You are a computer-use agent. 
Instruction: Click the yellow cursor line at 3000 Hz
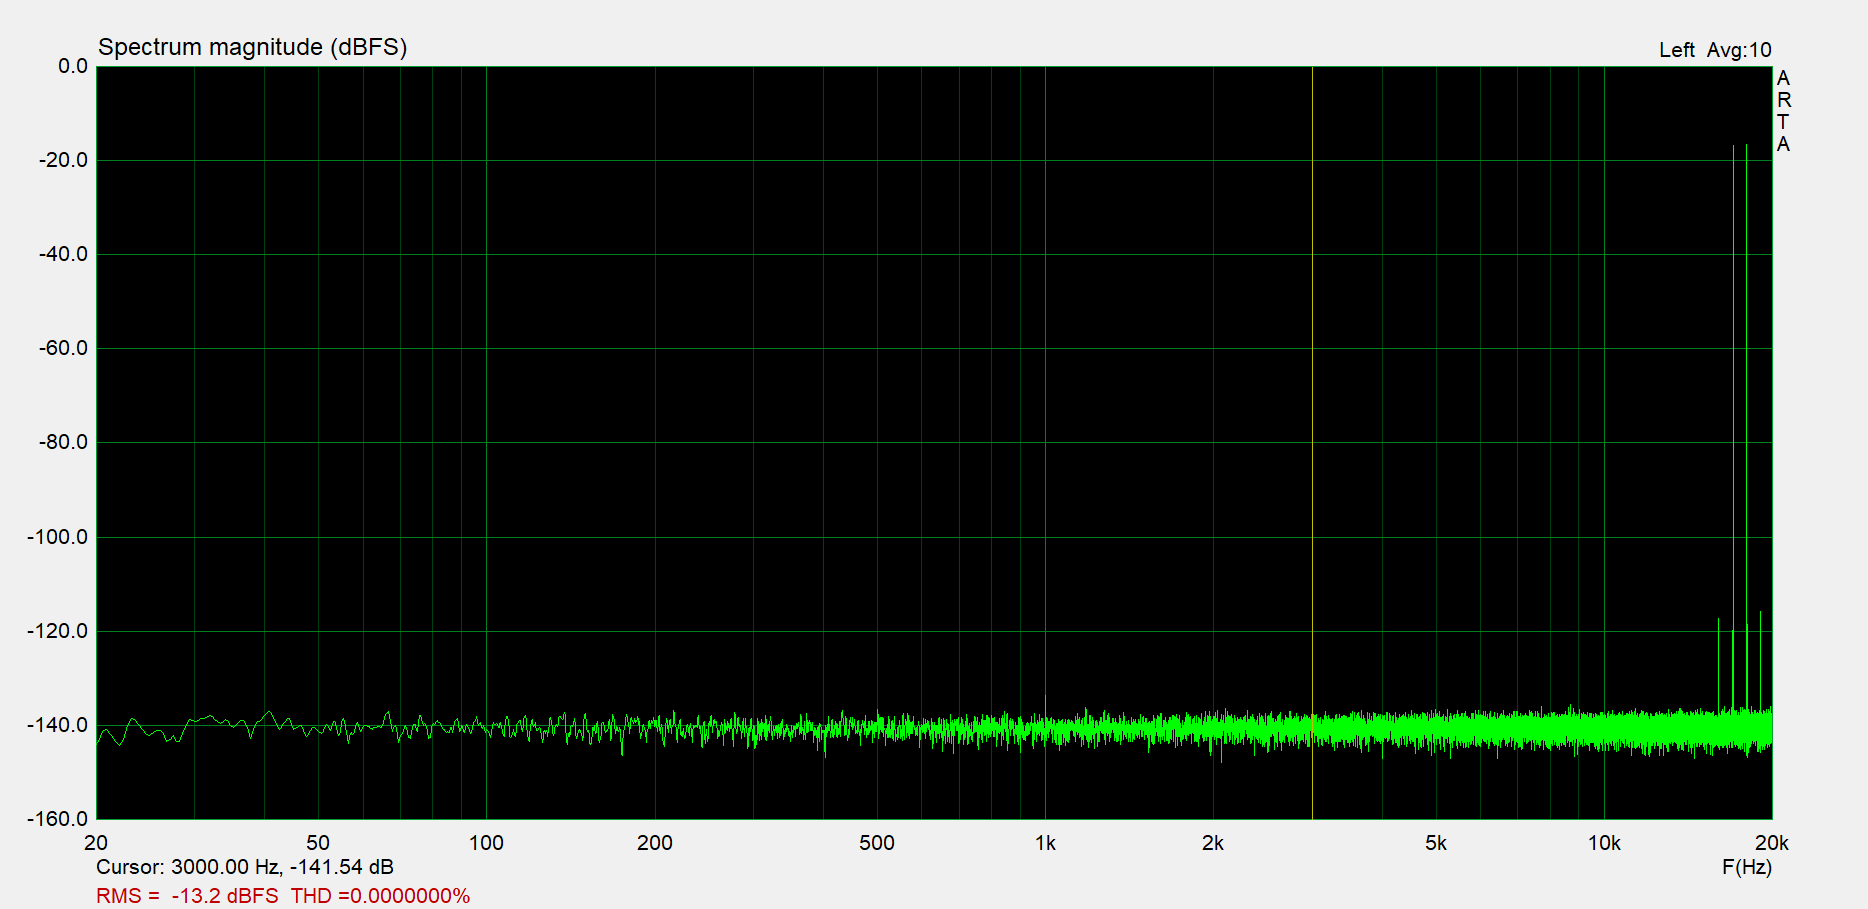pyautogui.click(x=1312, y=442)
